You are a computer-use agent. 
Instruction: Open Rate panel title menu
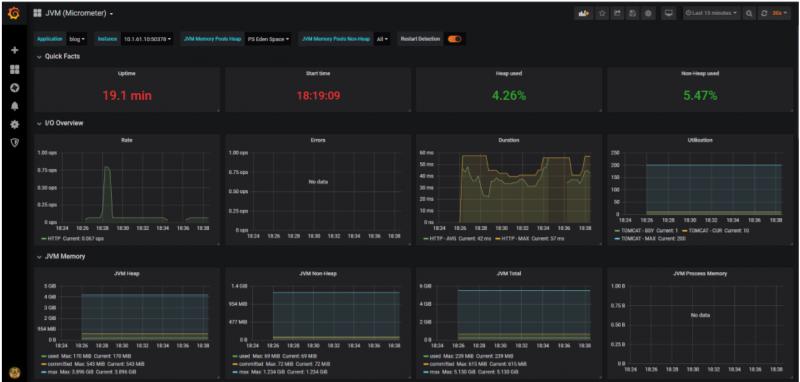(x=127, y=140)
